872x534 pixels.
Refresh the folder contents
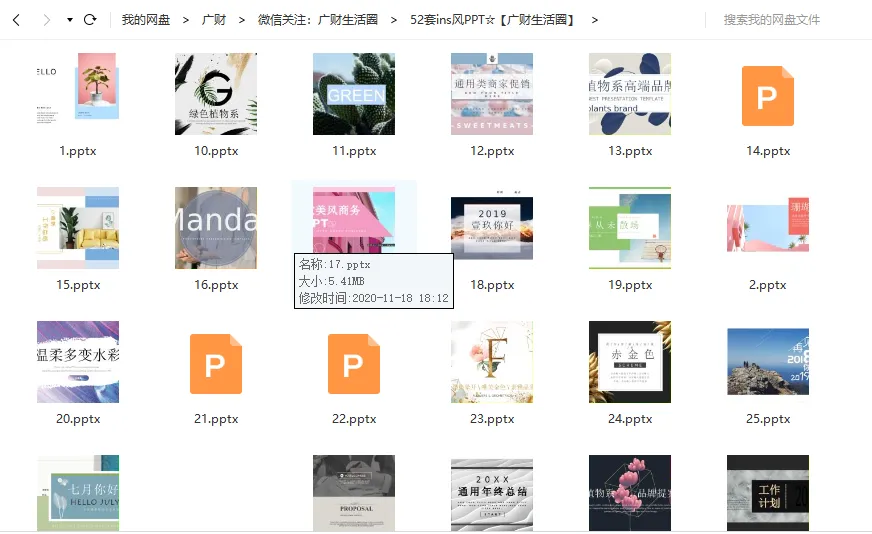[90, 20]
